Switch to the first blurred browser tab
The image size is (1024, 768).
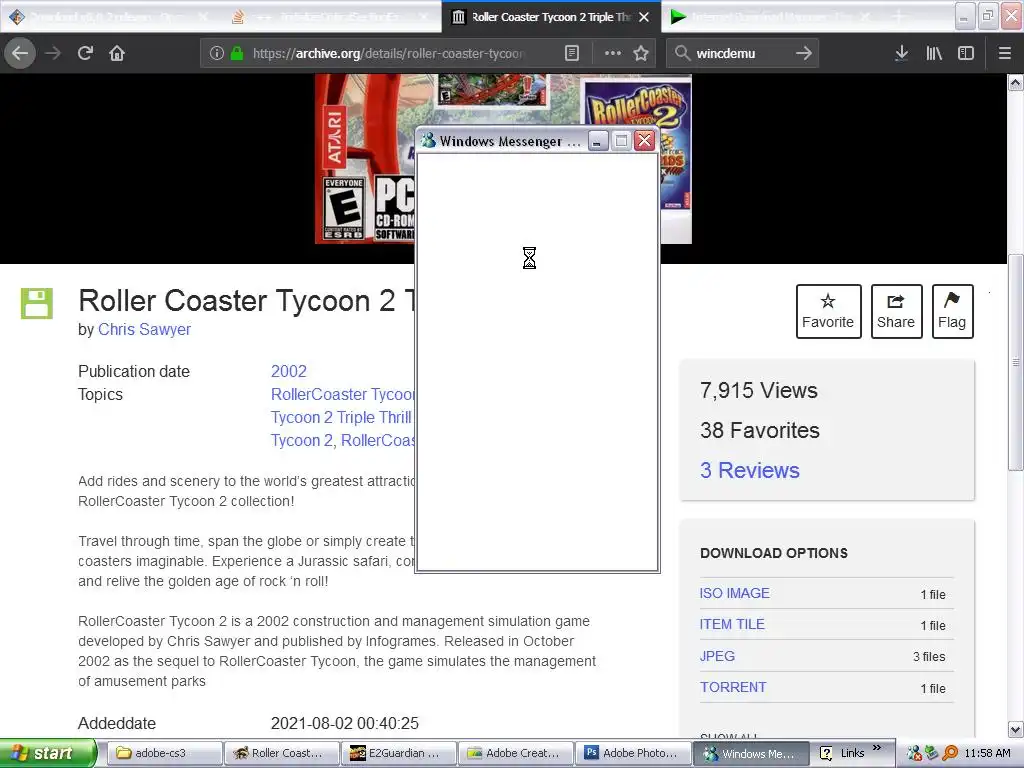pos(110,17)
